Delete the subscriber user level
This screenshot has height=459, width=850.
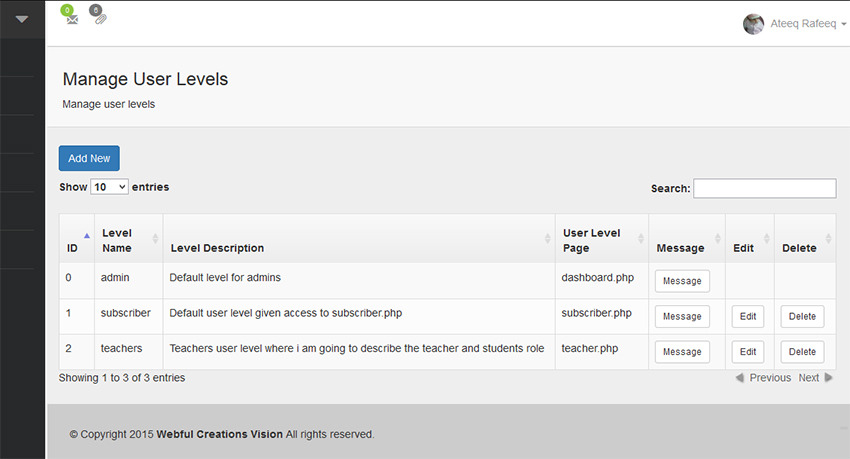pyautogui.click(x=802, y=316)
